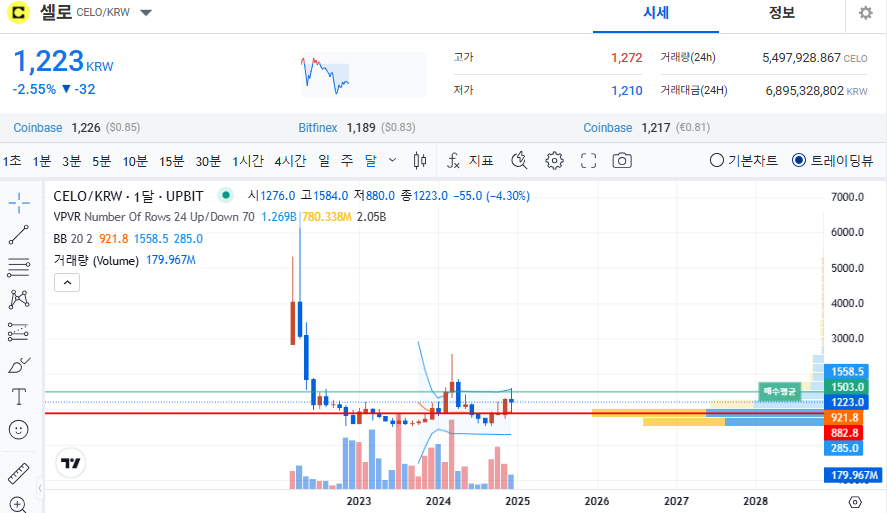Viewport: 887px width, 513px height.
Task: Switch to the 정보 tab
Action: click(x=782, y=13)
